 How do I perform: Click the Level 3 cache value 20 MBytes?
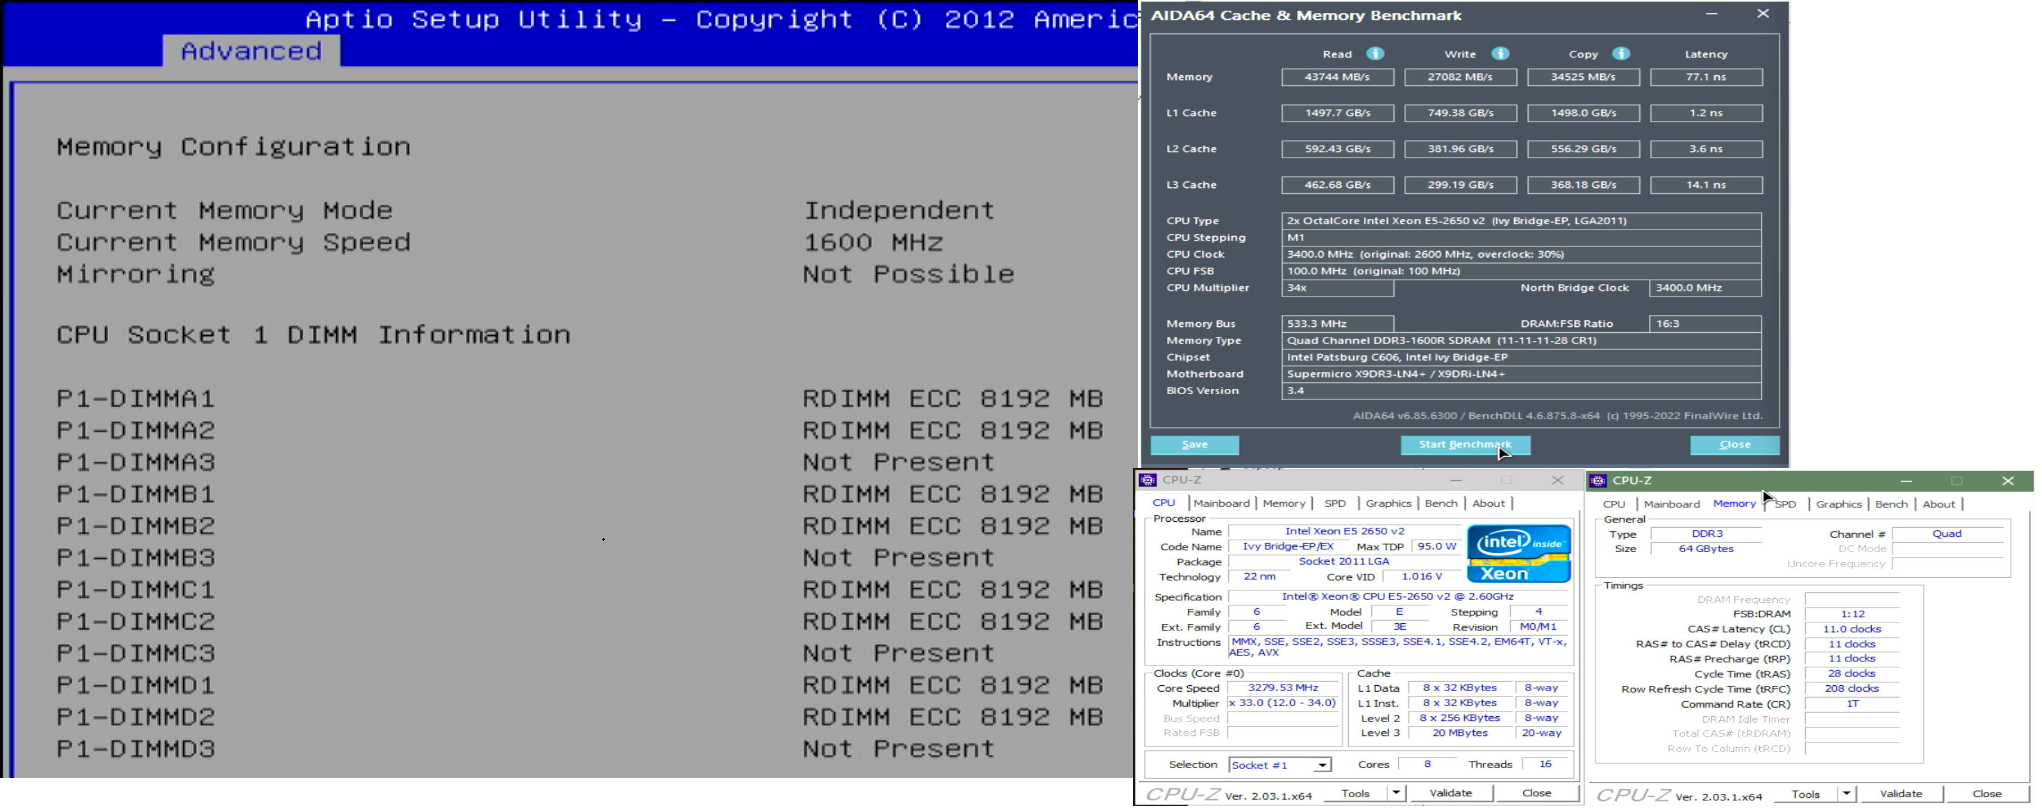pyautogui.click(x=1460, y=733)
